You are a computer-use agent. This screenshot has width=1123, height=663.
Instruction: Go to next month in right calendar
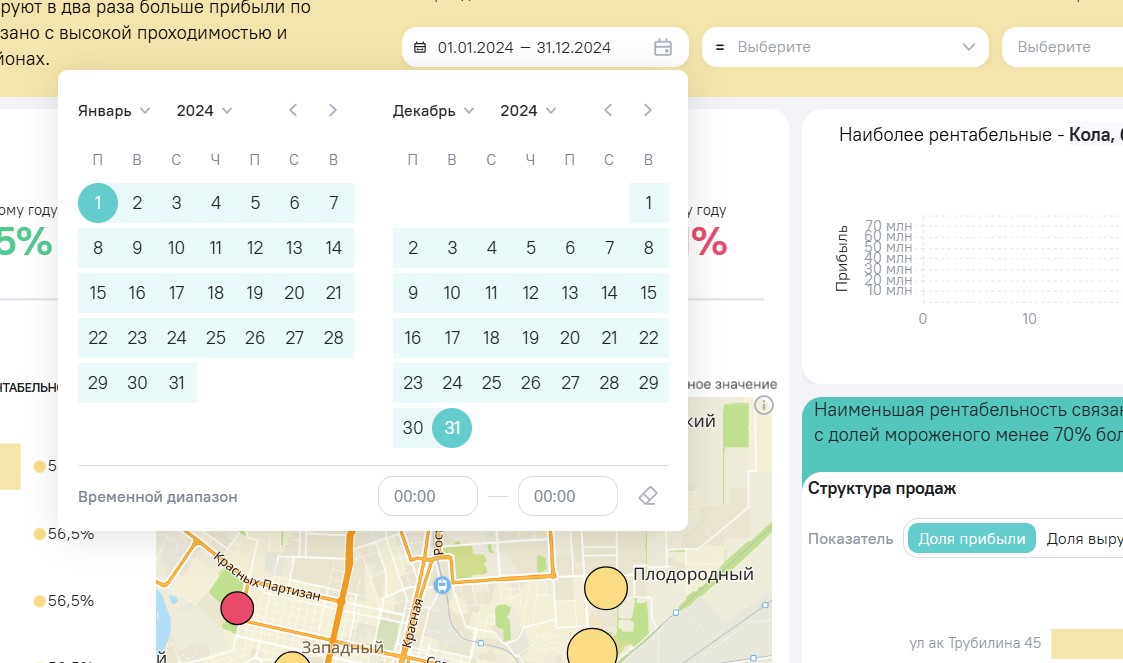coord(648,110)
